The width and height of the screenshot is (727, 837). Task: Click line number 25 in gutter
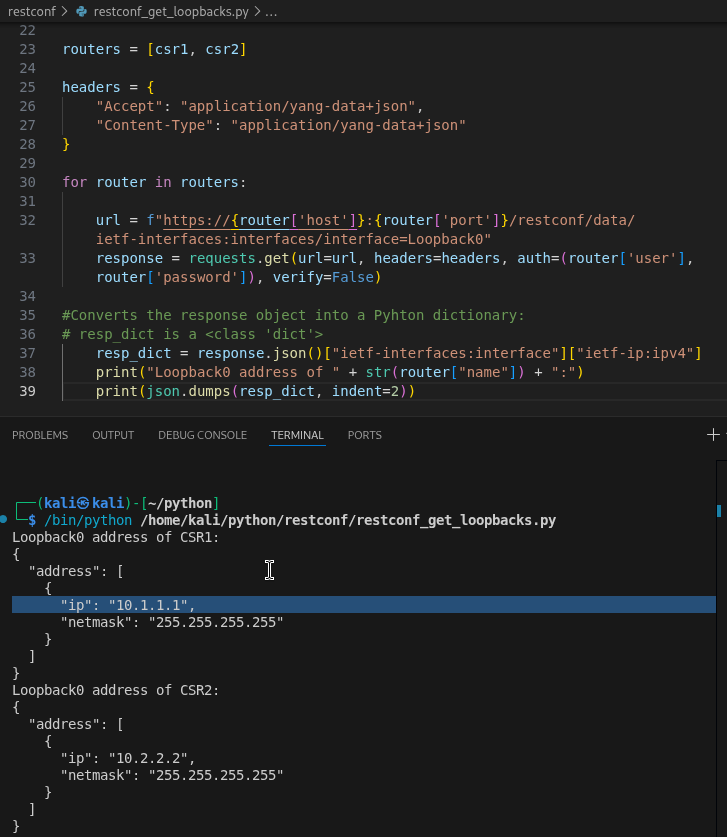click(x=27, y=87)
